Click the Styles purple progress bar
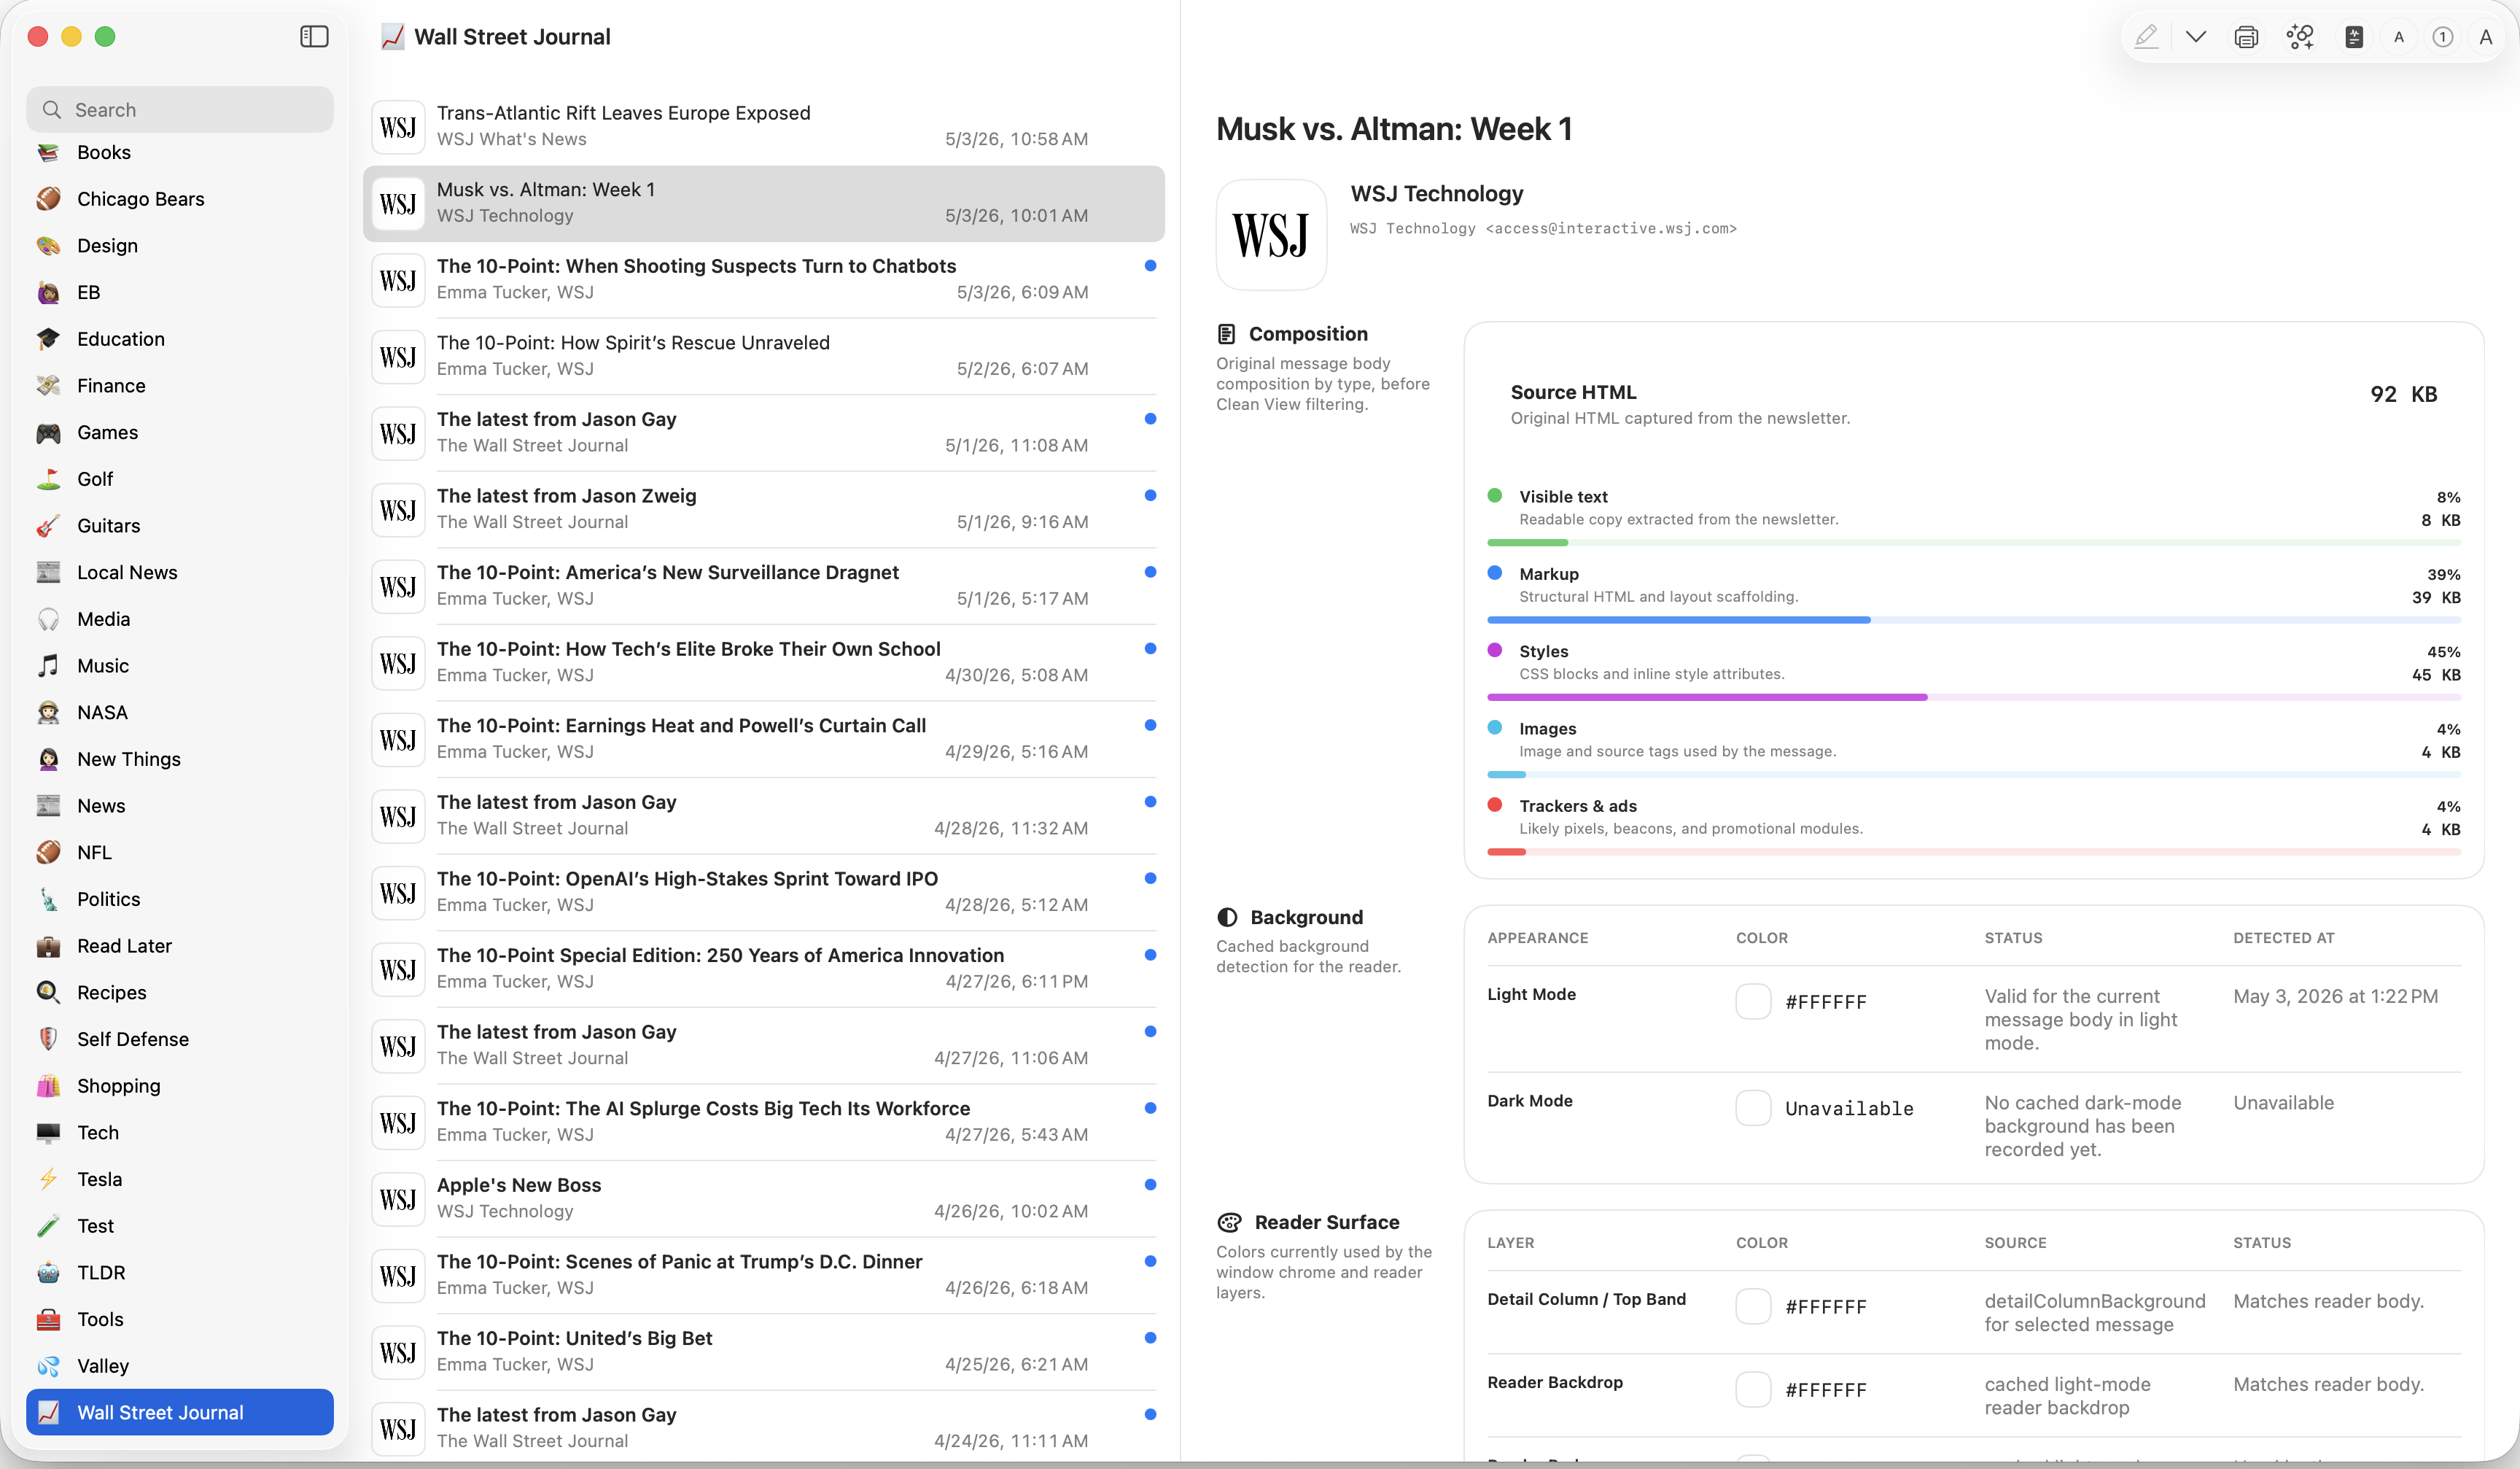The image size is (2520, 1469). tap(1974, 697)
